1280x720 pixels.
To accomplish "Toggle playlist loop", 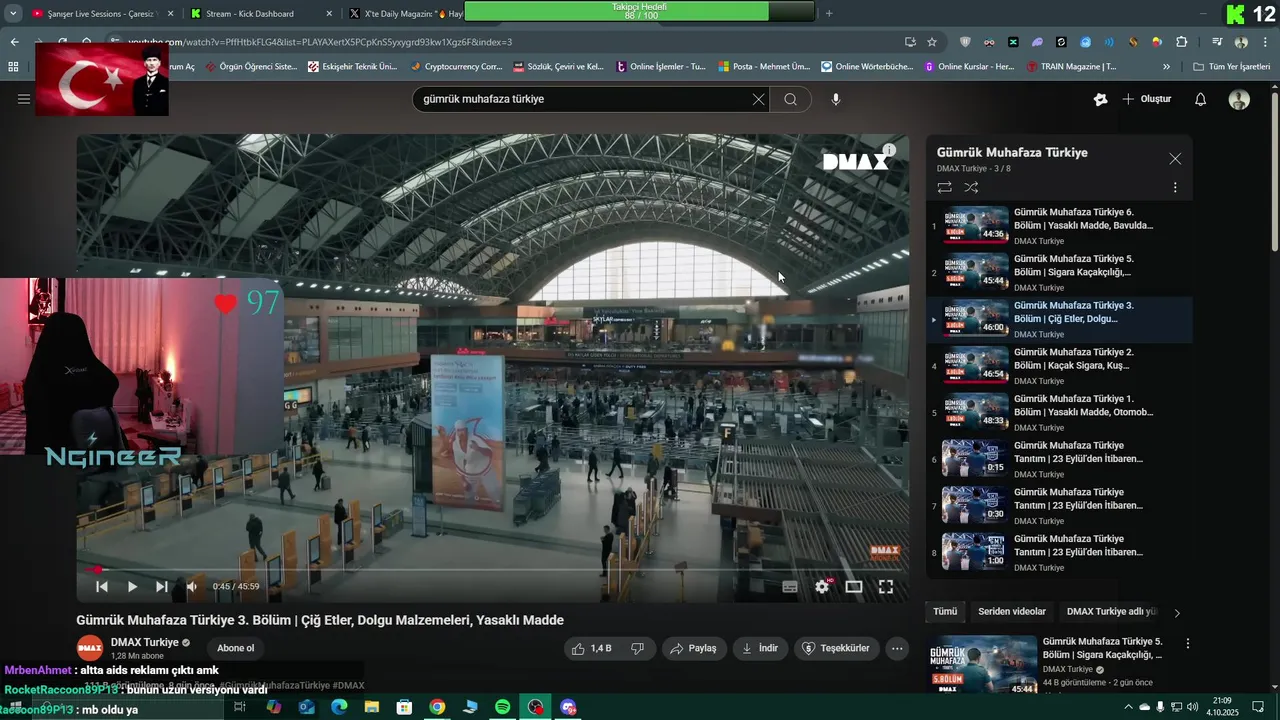I will pyautogui.click(x=944, y=187).
